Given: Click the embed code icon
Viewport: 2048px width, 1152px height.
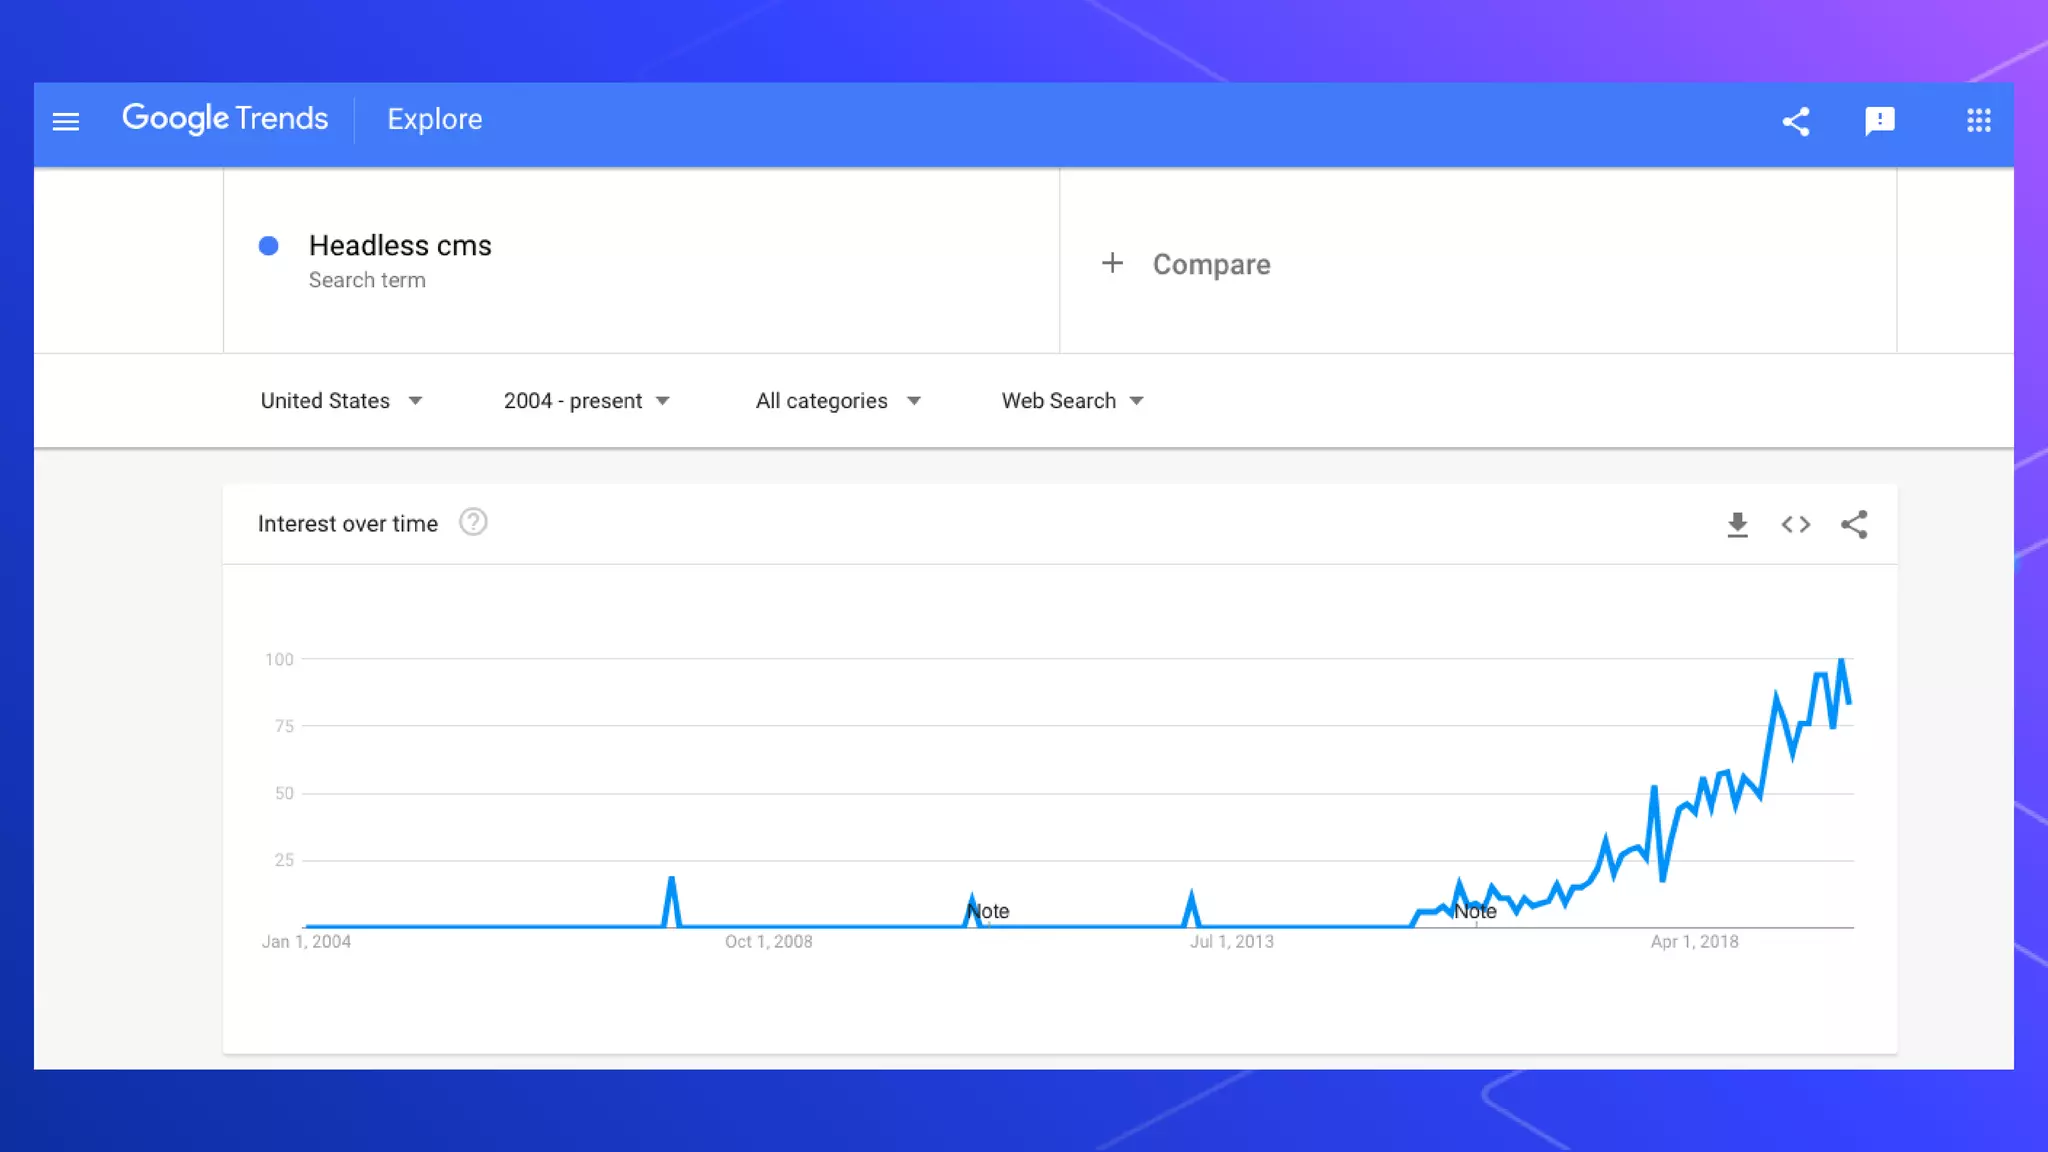Looking at the screenshot, I should click(1795, 524).
